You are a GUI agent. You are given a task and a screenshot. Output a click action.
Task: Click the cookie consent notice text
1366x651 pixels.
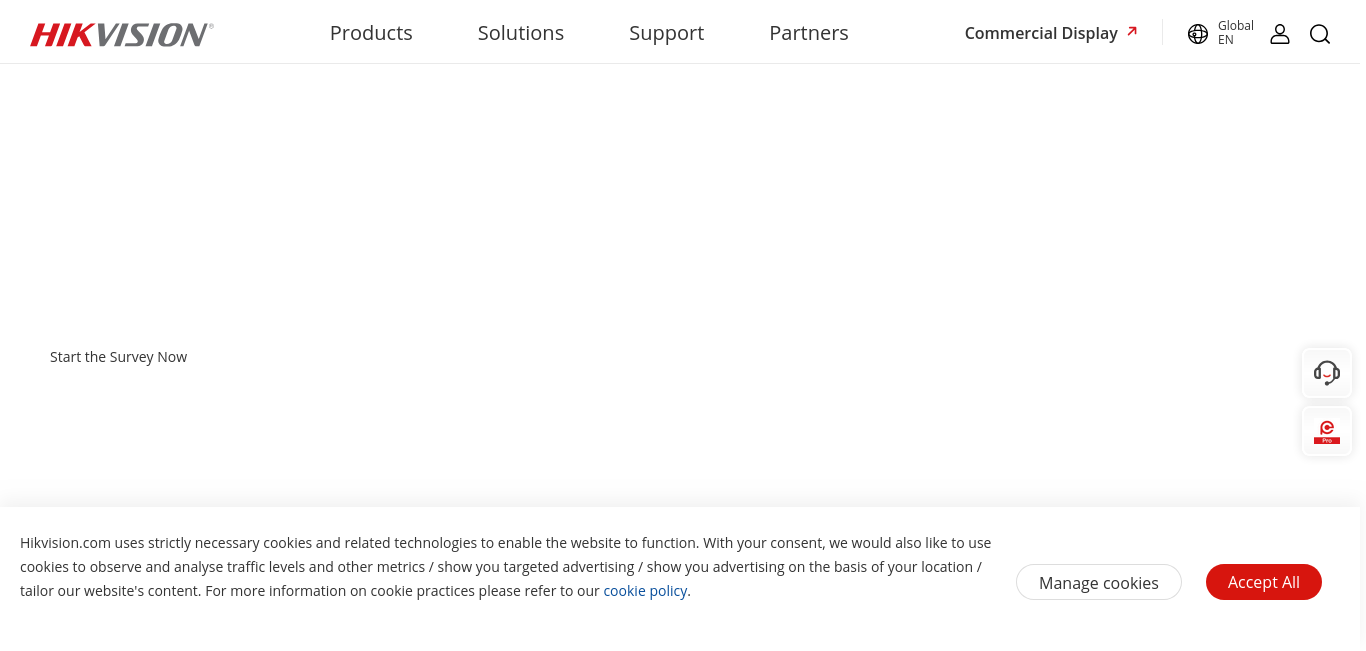pos(505,567)
